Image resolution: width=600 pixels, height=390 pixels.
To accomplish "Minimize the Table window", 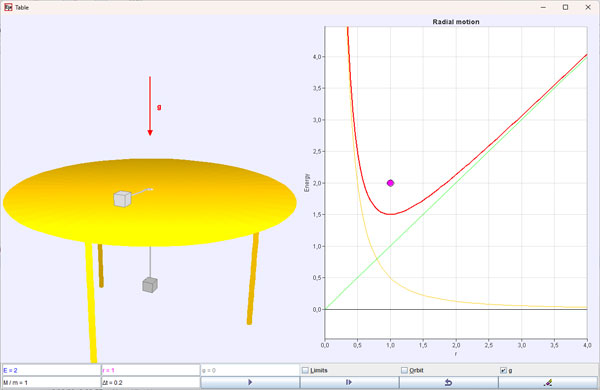I will (x=543, y=7).
